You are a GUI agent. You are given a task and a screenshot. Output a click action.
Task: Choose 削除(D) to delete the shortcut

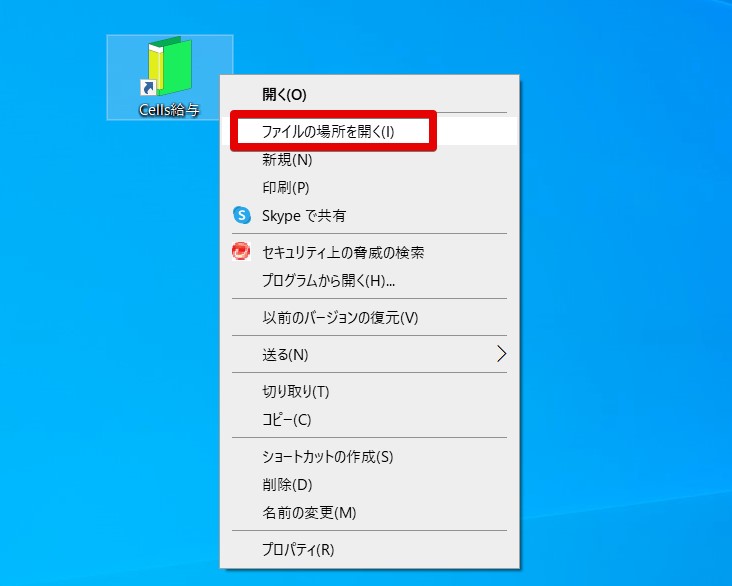coord(287,485)
